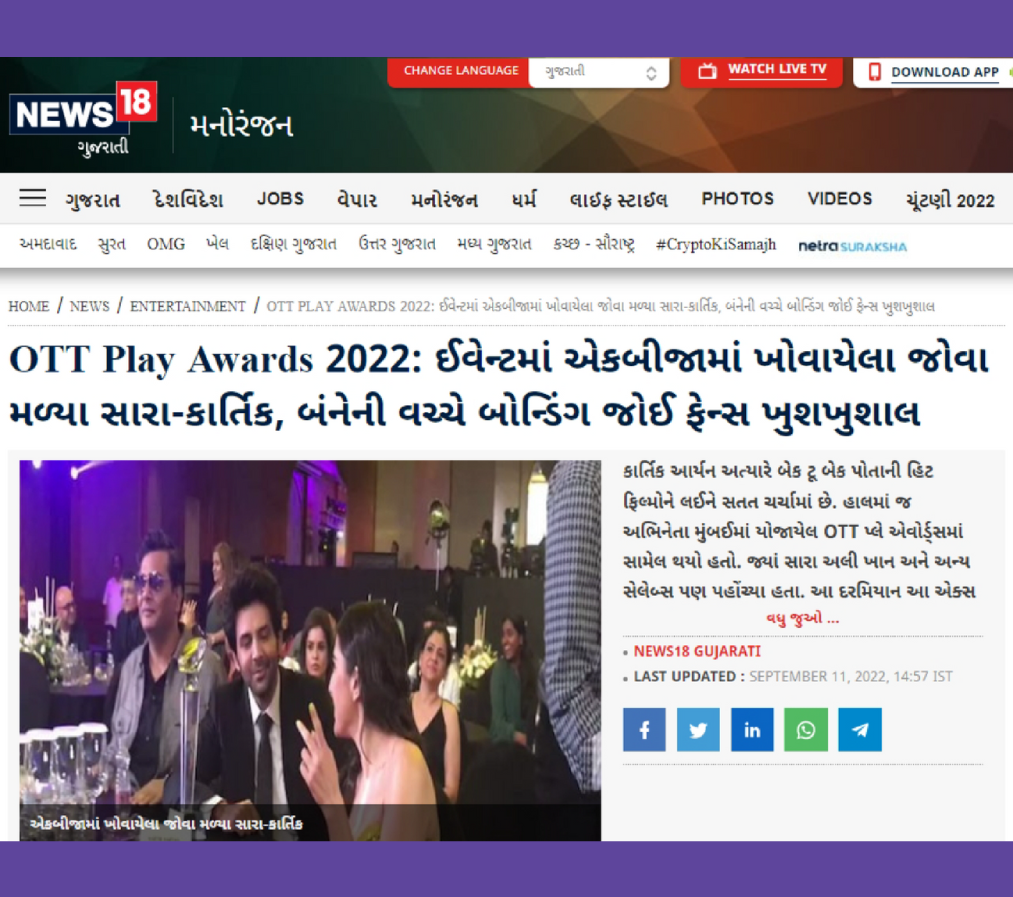Share article on Facebook
The width and height of the screenshot is (1013, 897).
click(x=644, y=730)
